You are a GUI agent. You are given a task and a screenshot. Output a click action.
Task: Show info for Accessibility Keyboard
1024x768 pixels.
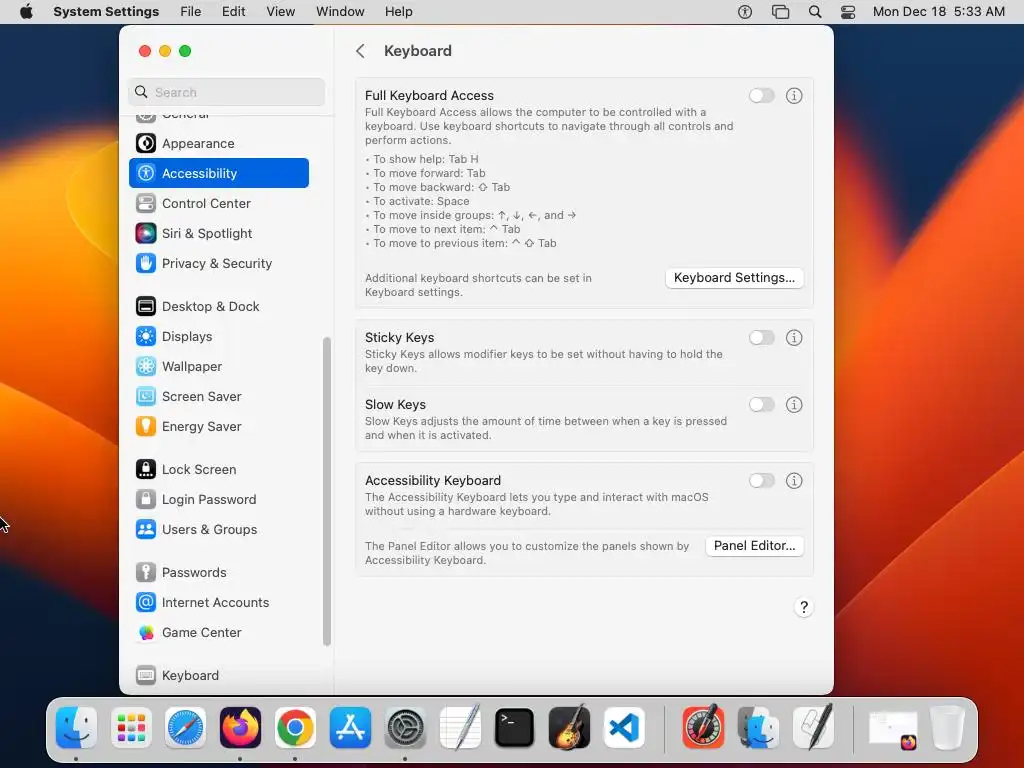coord(793,481)
